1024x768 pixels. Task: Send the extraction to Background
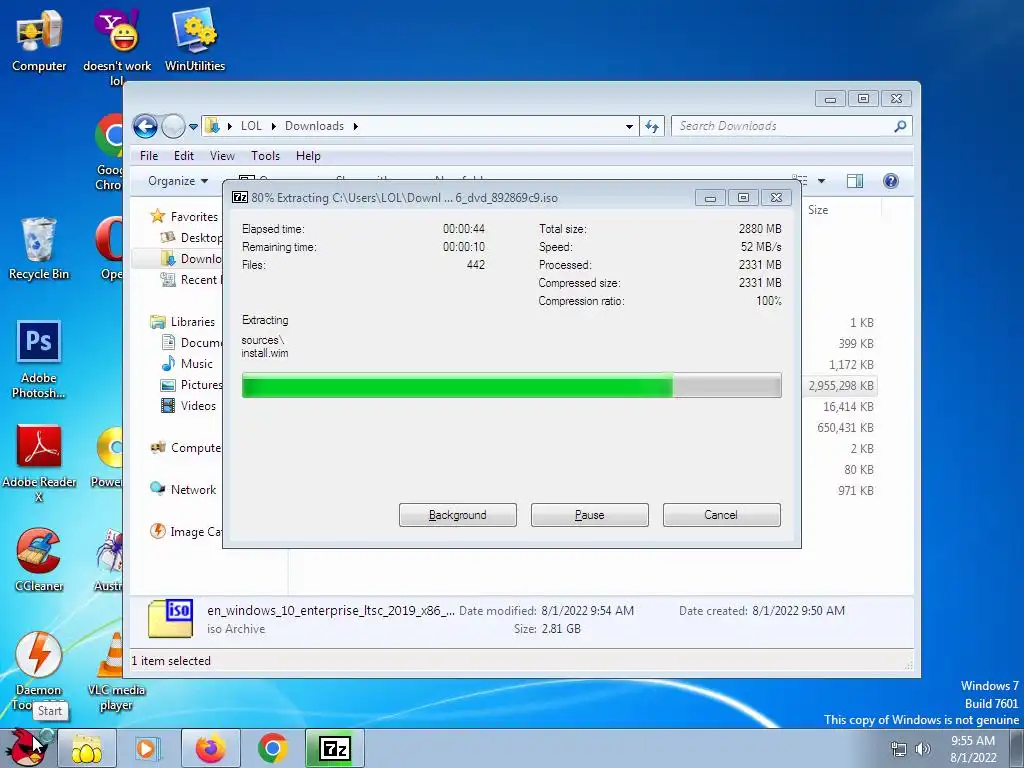[458, 515]
